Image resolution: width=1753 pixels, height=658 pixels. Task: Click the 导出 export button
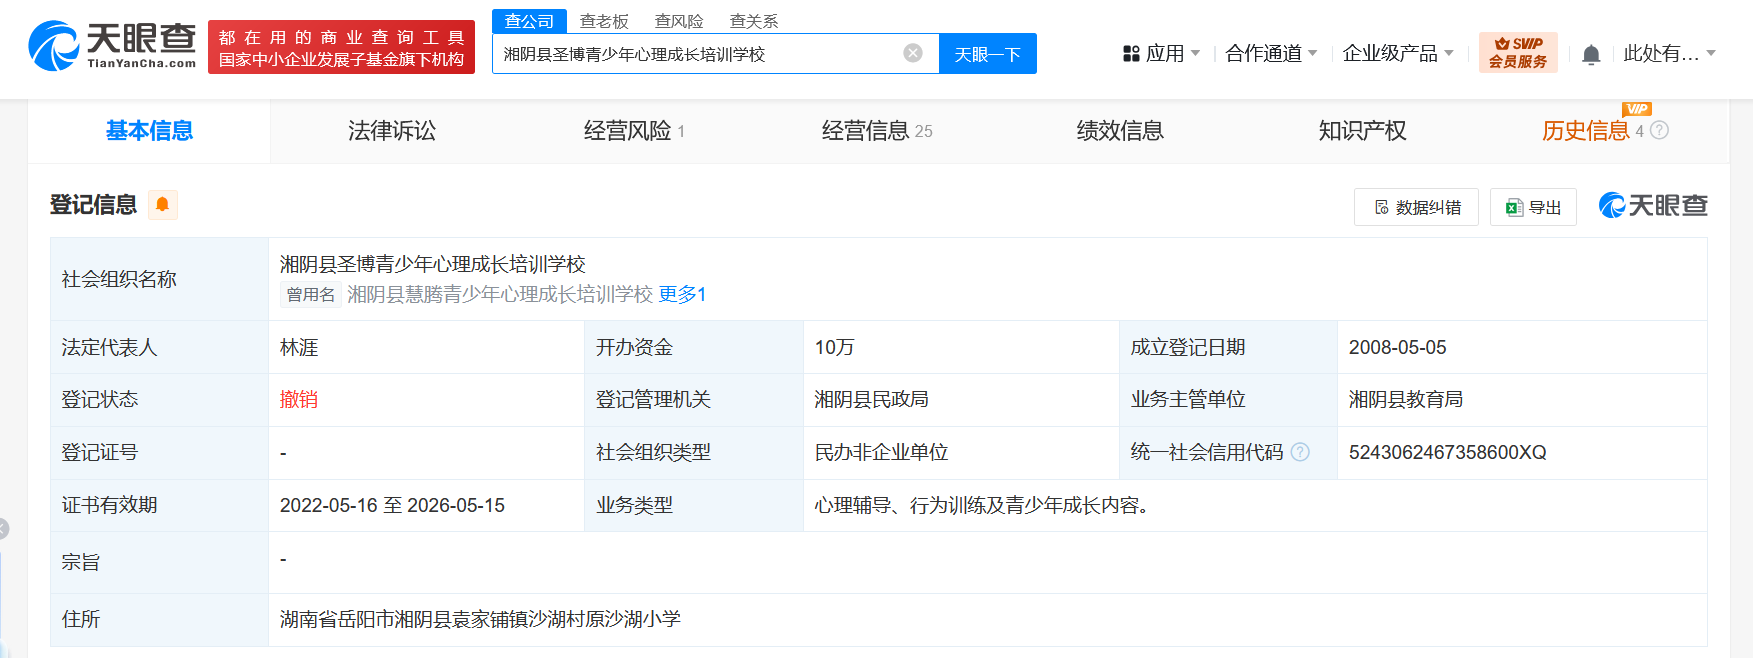[x=1533, y=207]
